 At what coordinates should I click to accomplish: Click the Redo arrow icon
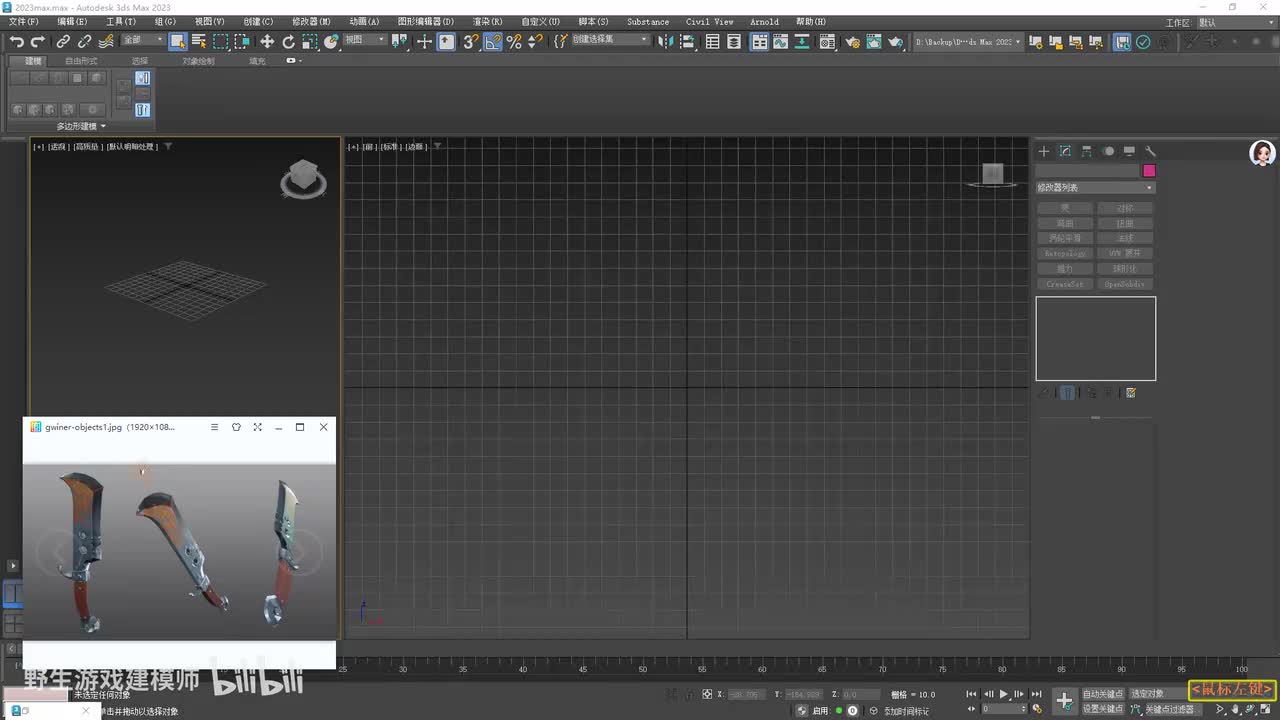pos(38,41)
